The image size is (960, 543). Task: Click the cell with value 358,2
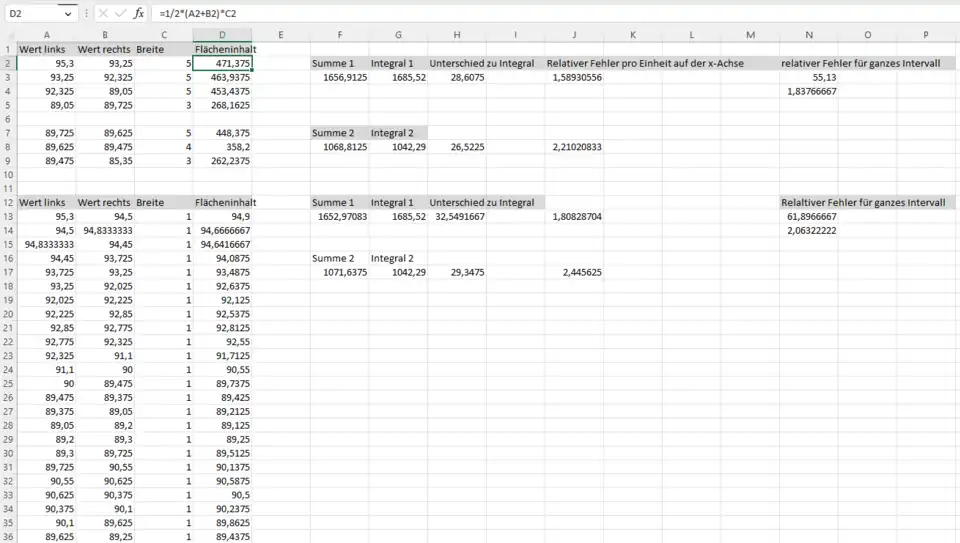coord(222,146)
